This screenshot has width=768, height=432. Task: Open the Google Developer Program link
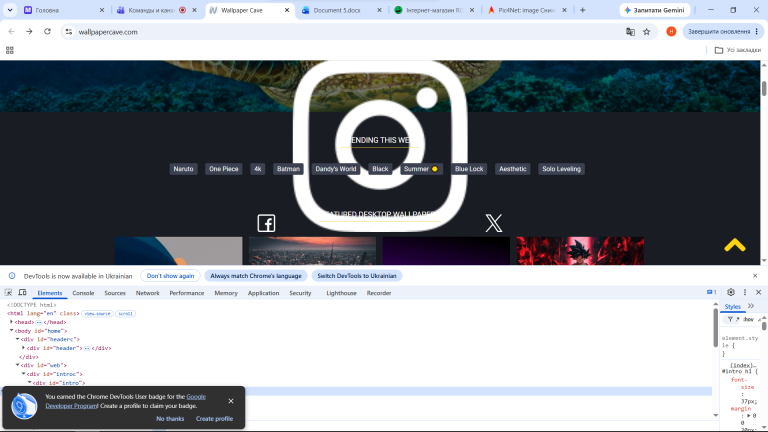125,401
